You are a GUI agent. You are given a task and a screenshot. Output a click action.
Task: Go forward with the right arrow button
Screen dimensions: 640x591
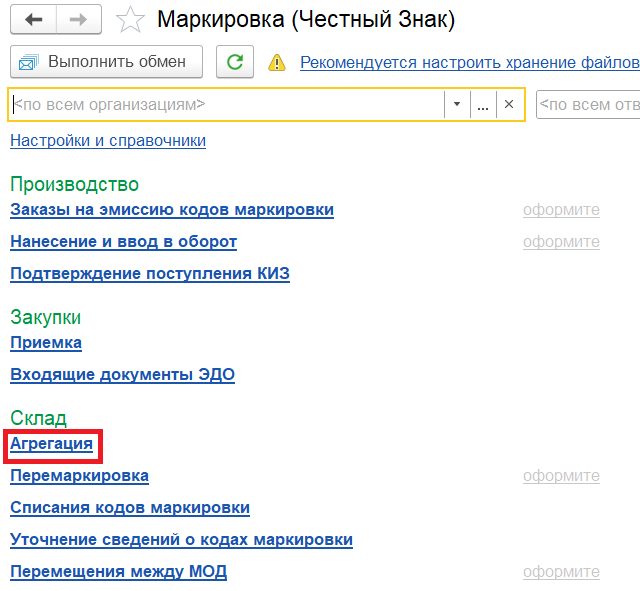coord(79,19)
